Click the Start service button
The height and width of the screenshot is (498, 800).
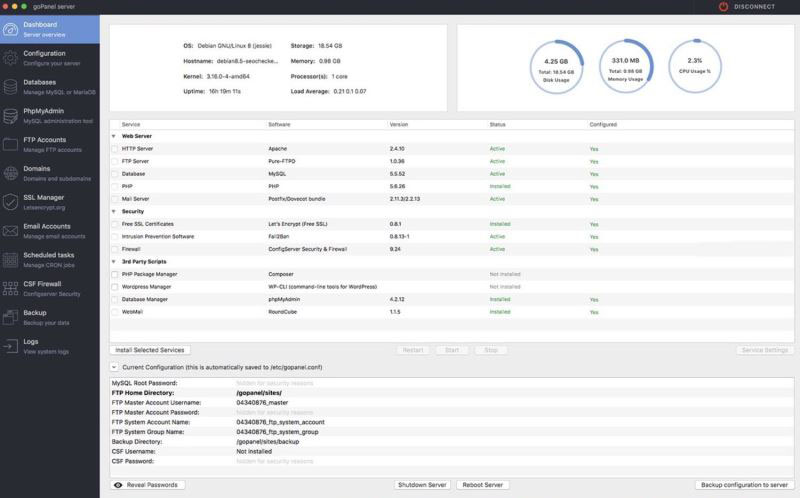tap(452, 350)
